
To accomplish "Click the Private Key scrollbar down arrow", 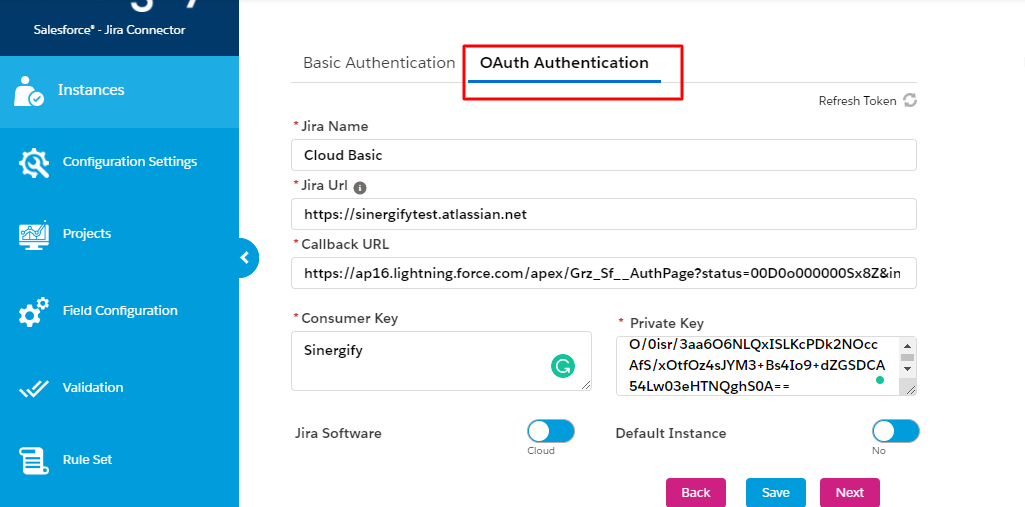I will tap(907, 369).
